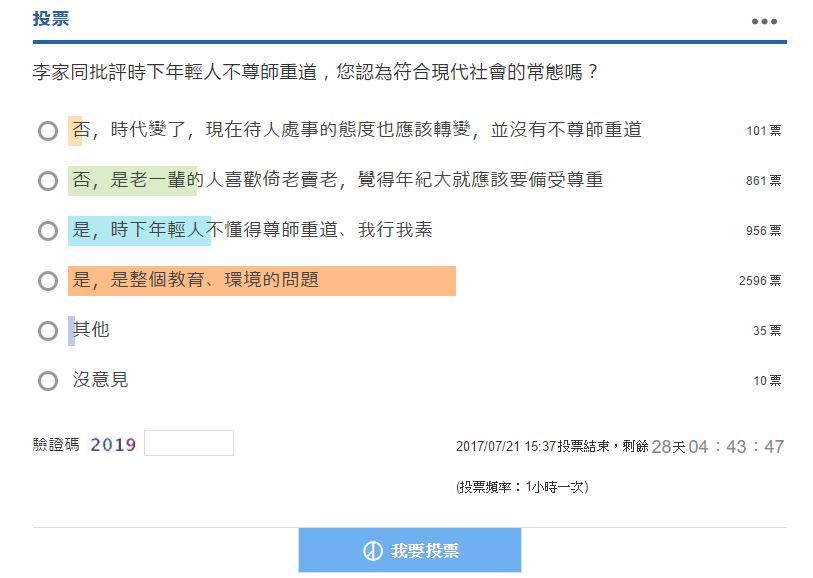Click the 956 票 vote count
Screen dimensions: 813x578
pos(763,231)
